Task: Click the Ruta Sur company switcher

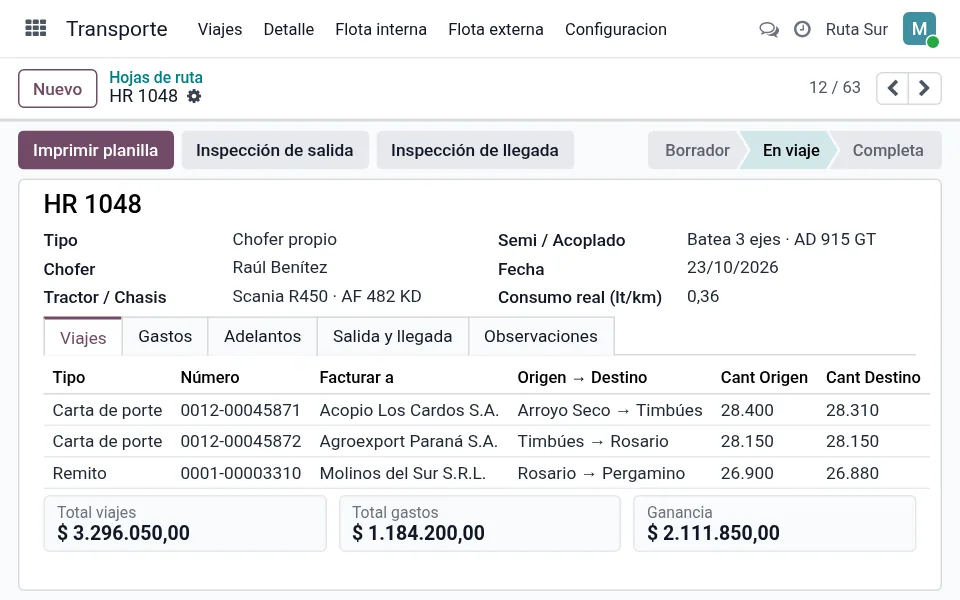Action: pyautogui.click(x=857, y=29)
